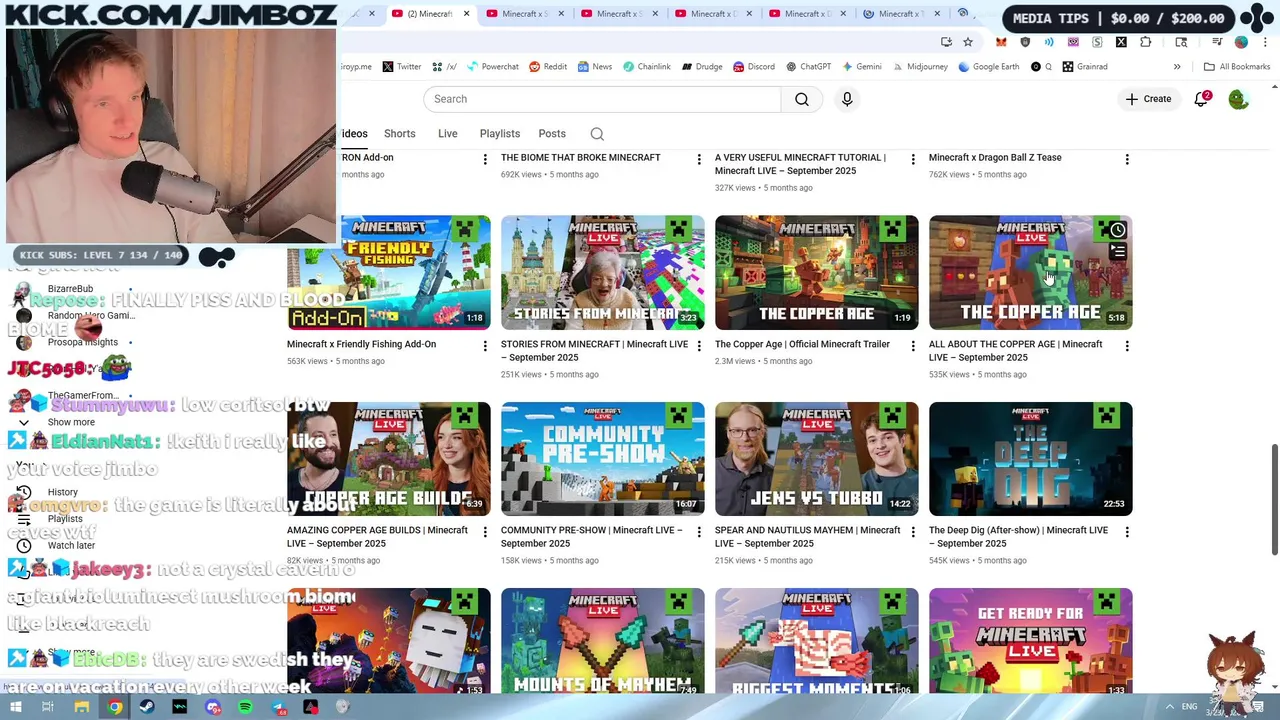
Task: Open the Google Earth bookmark
Action: (x=988, y=67)
